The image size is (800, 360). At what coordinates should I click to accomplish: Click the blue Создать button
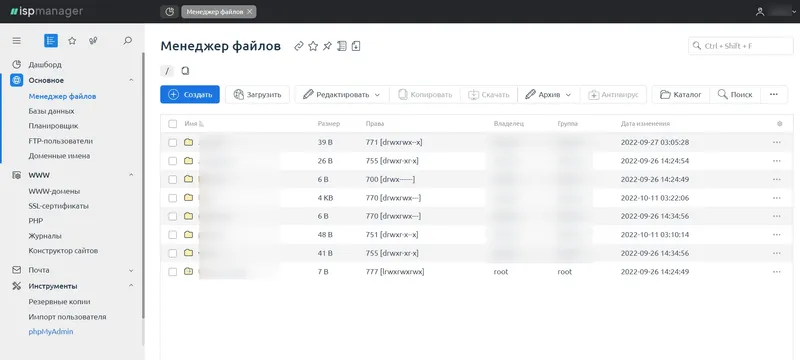[x=190, y=94]
